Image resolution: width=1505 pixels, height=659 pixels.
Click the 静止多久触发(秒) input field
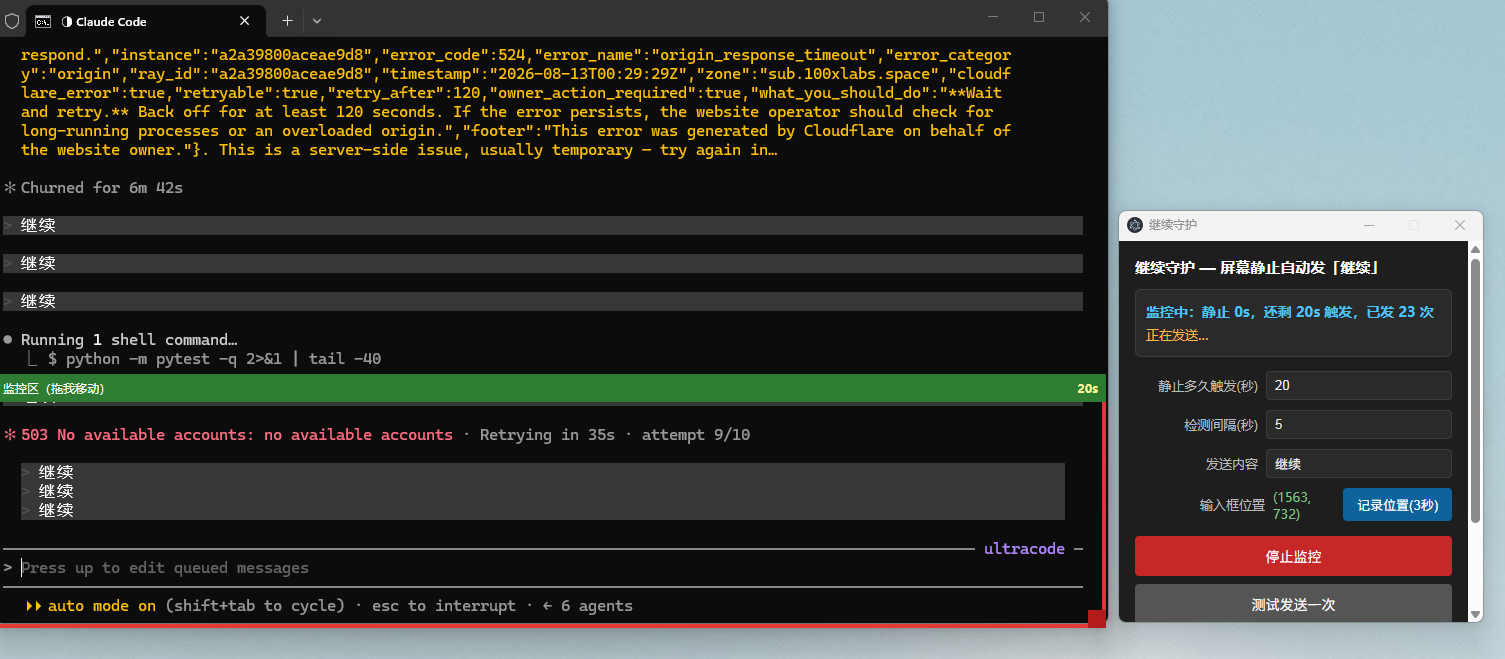click(1358, 385)
